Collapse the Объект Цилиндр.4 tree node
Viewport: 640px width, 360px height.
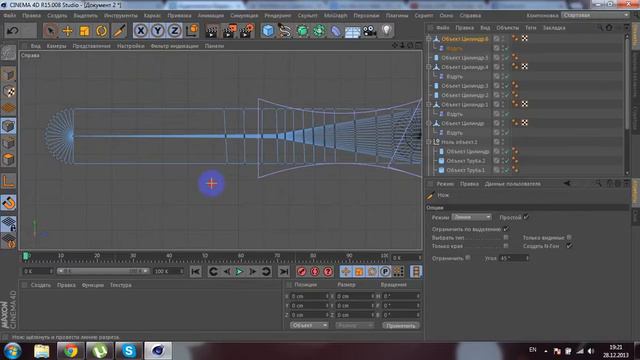coord(429,67)
